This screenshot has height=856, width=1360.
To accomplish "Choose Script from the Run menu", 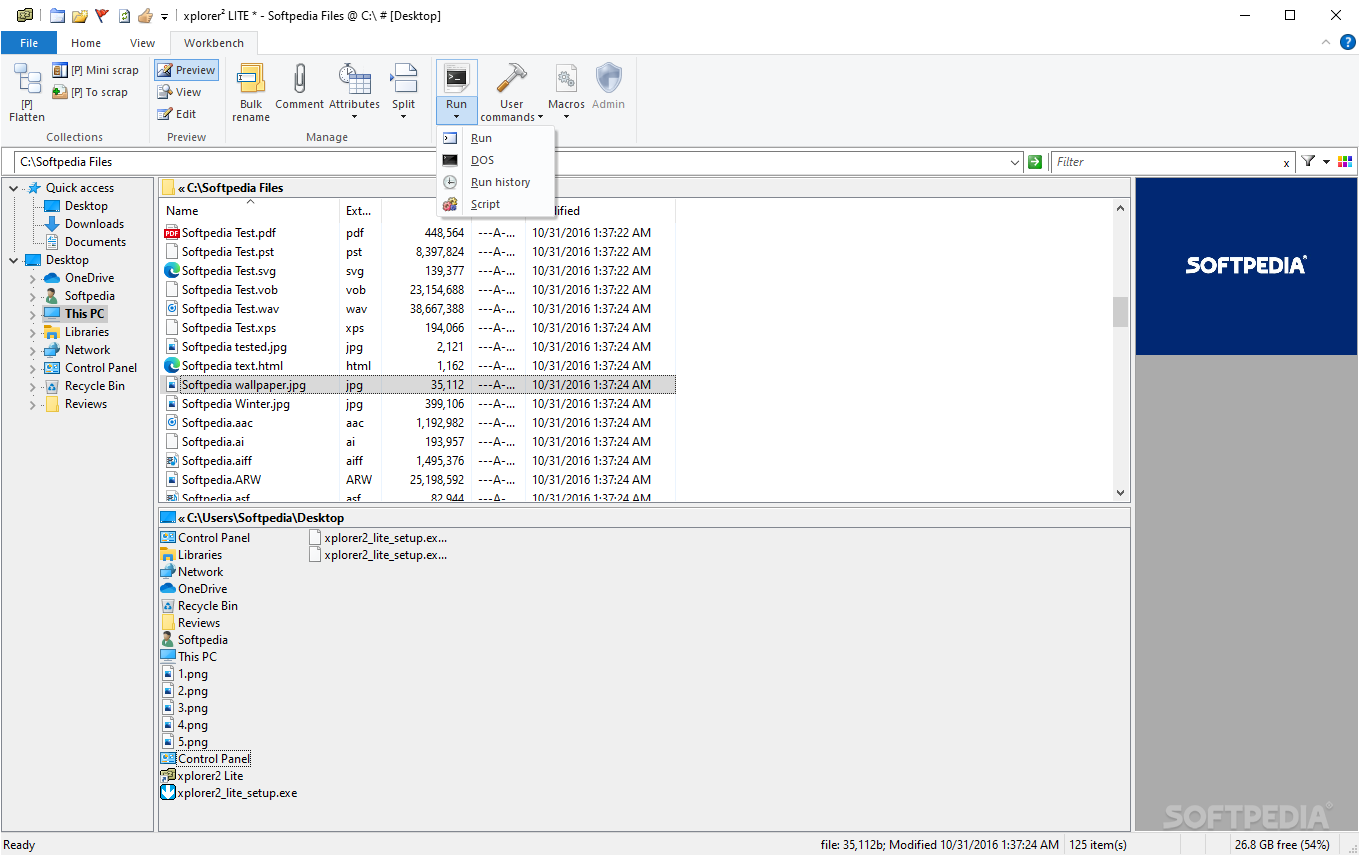I will pos(496,204).
